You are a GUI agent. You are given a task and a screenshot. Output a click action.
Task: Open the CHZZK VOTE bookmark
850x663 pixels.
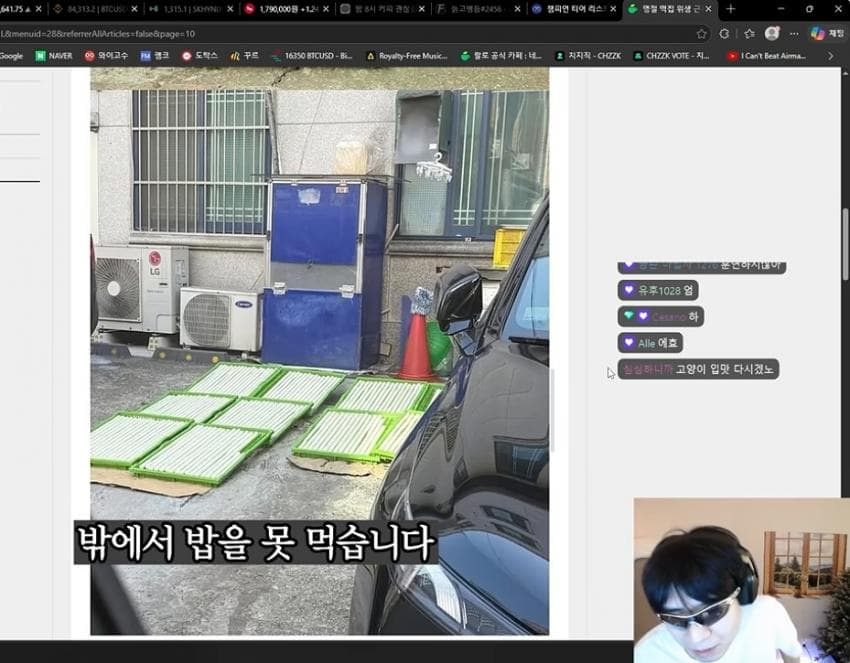point(672,56)
